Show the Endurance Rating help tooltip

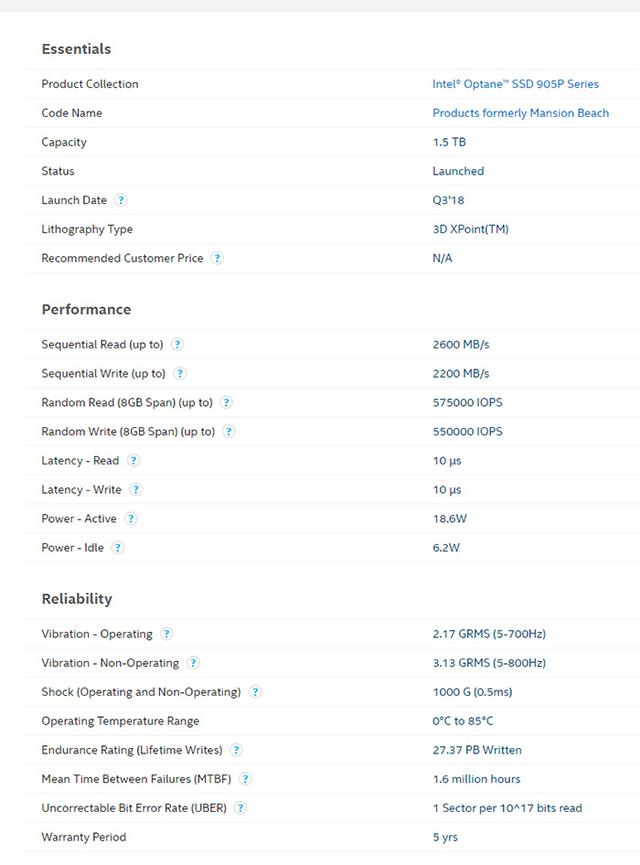coord(236,750)
